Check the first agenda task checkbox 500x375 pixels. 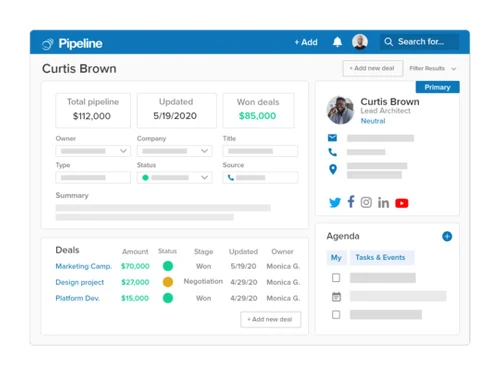336,278
